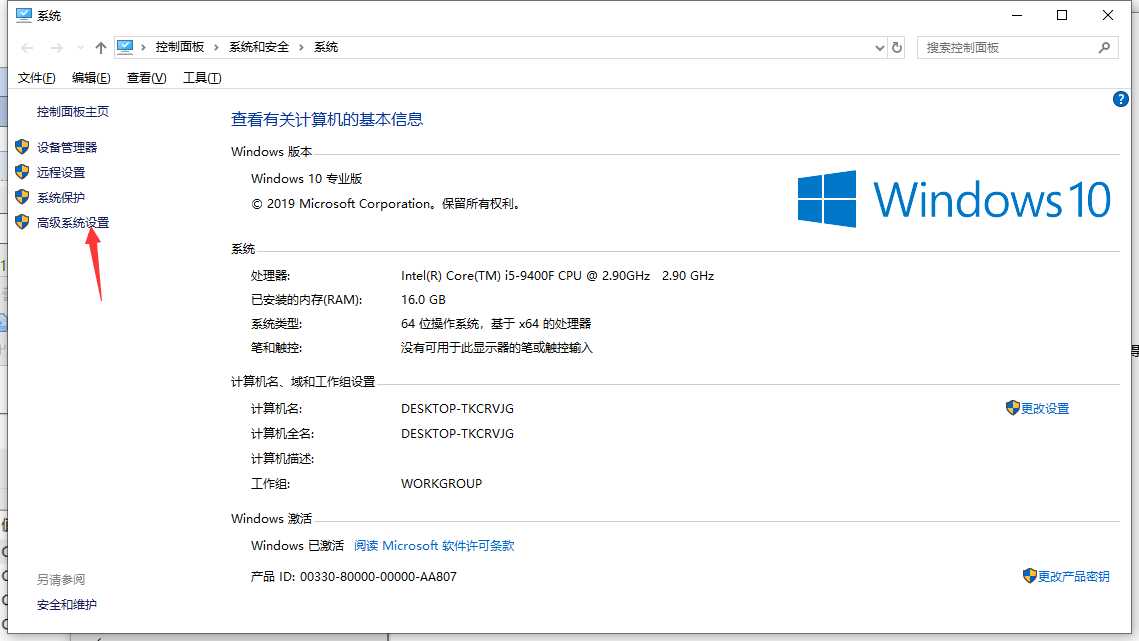
Task: Select WORKGROUP value text
Action: pos(441,483)
